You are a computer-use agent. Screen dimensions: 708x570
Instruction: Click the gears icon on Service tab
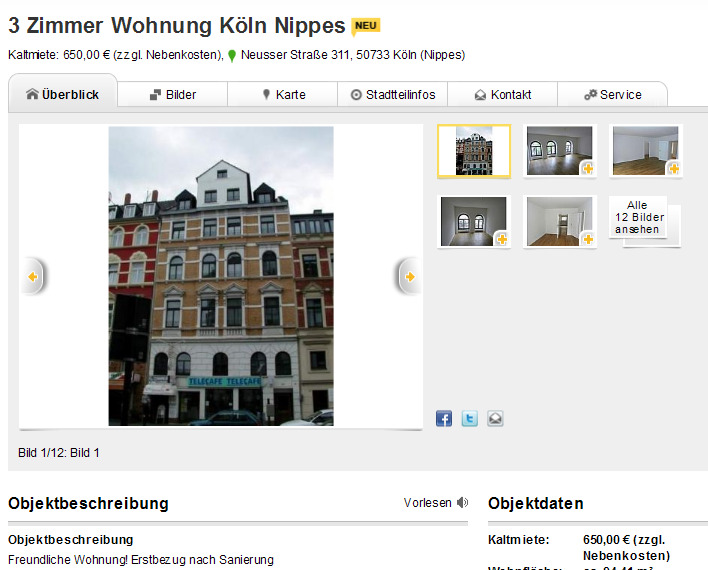coord(590,95)
